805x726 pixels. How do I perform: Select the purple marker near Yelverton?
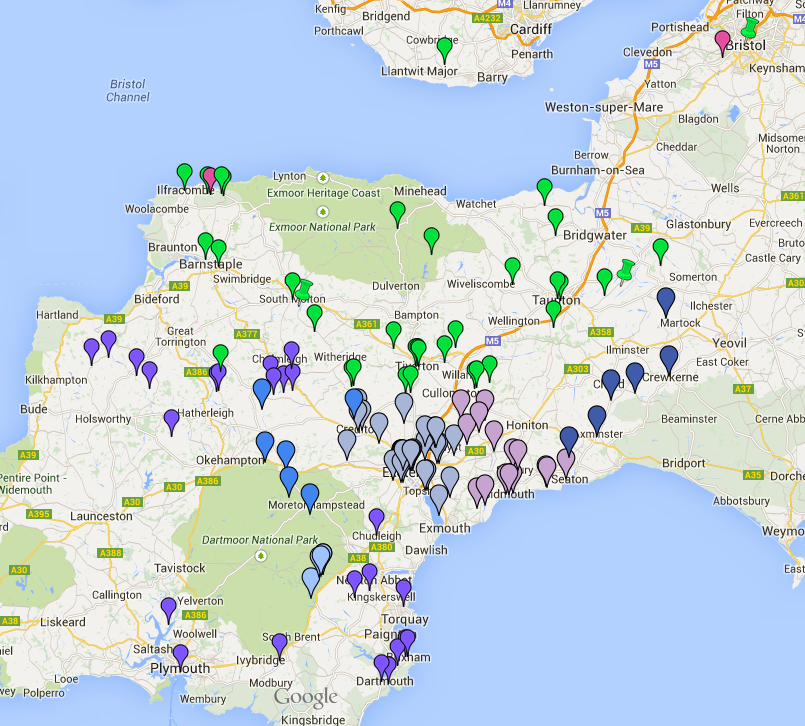[x=169, y=607]
